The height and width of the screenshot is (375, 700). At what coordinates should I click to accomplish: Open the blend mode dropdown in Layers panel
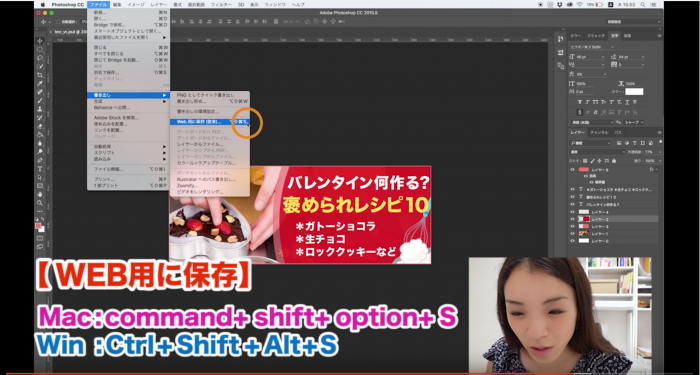click(597, 152)
